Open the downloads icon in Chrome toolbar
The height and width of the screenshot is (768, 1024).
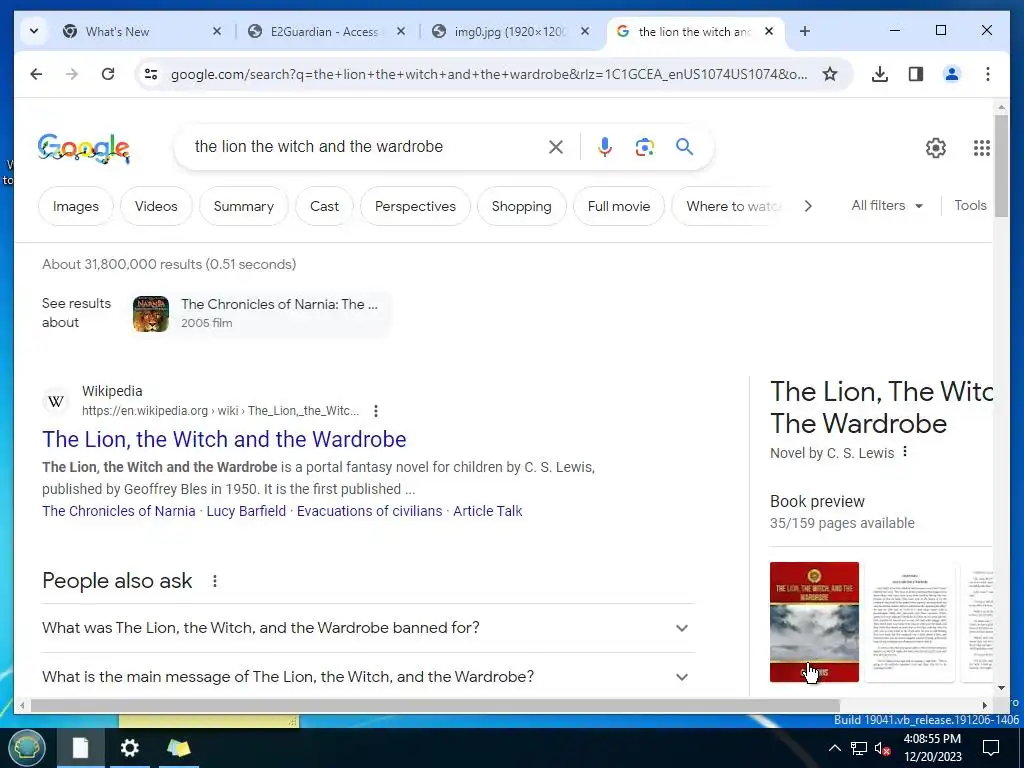click(x=880, y=74)
